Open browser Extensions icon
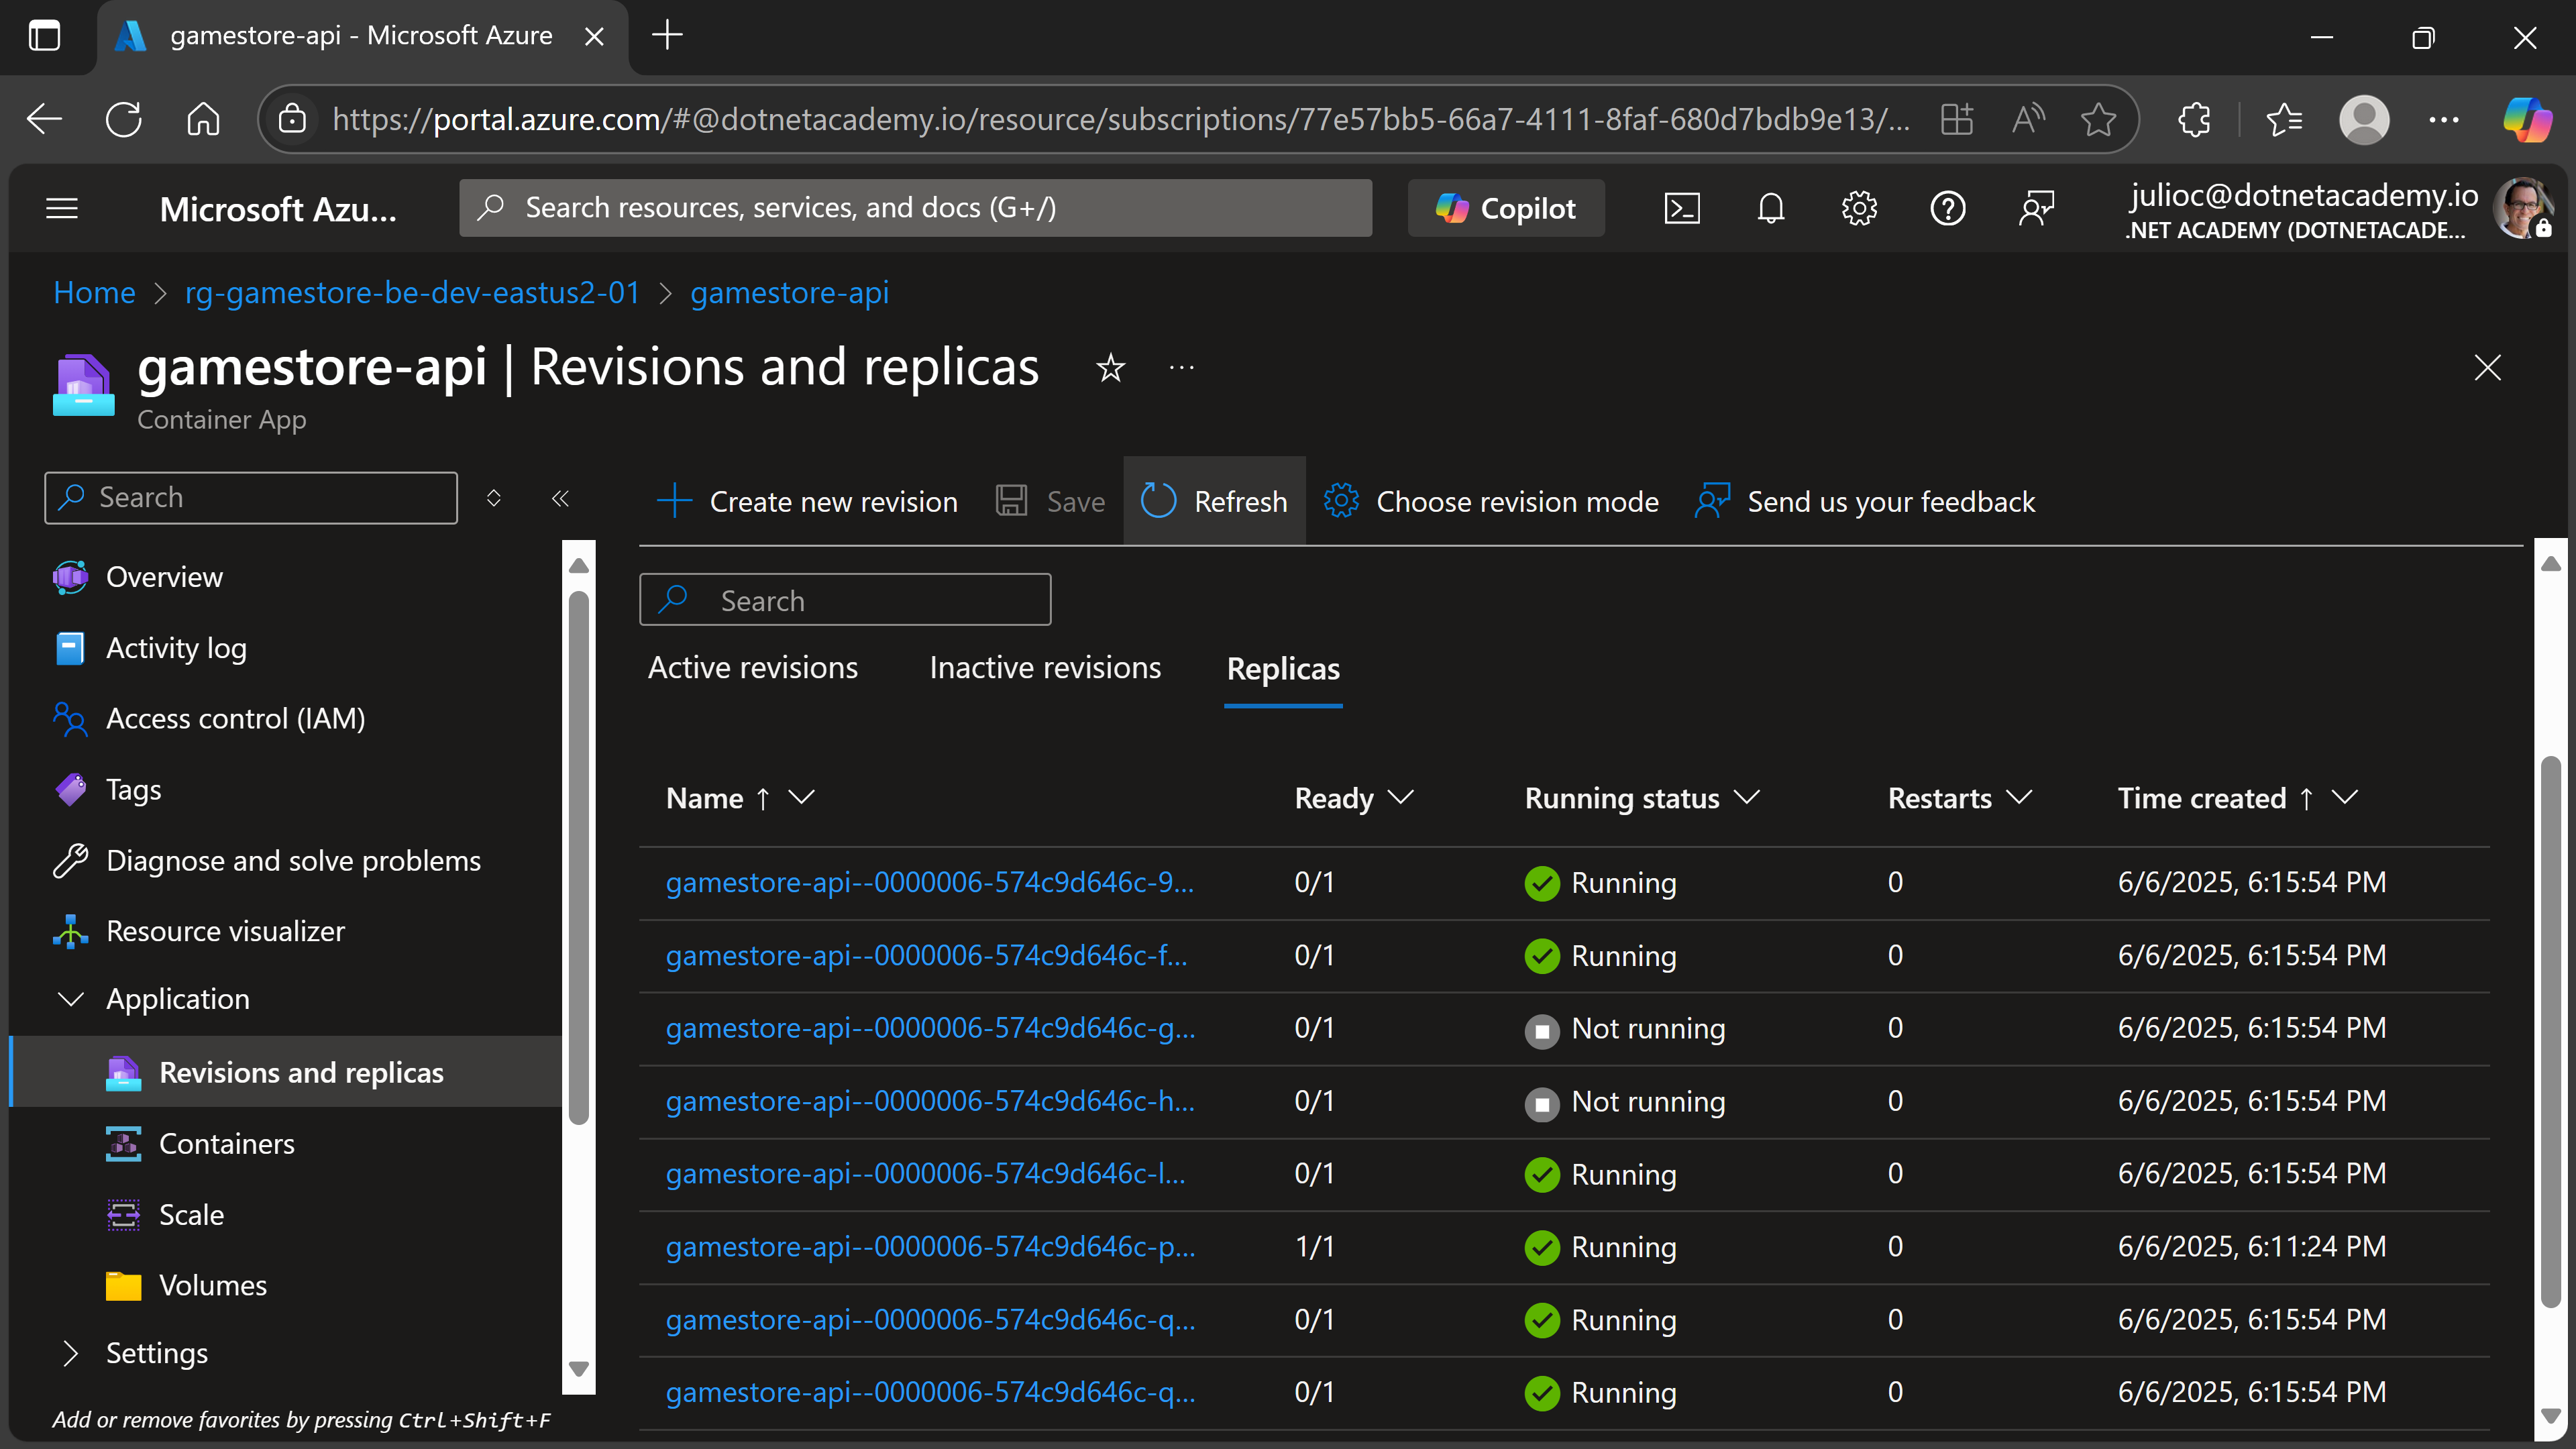Image resolution: width=2576 pixels, height=1449 pixels. point(2194,119)
